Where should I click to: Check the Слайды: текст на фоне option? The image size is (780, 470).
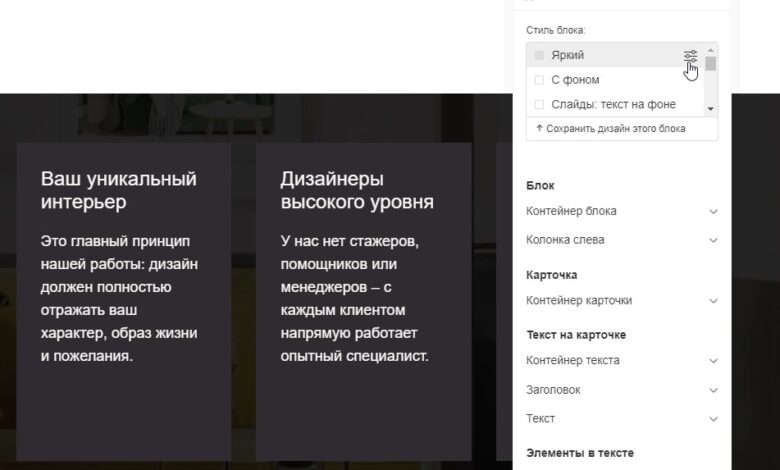[x=540, y=104]
